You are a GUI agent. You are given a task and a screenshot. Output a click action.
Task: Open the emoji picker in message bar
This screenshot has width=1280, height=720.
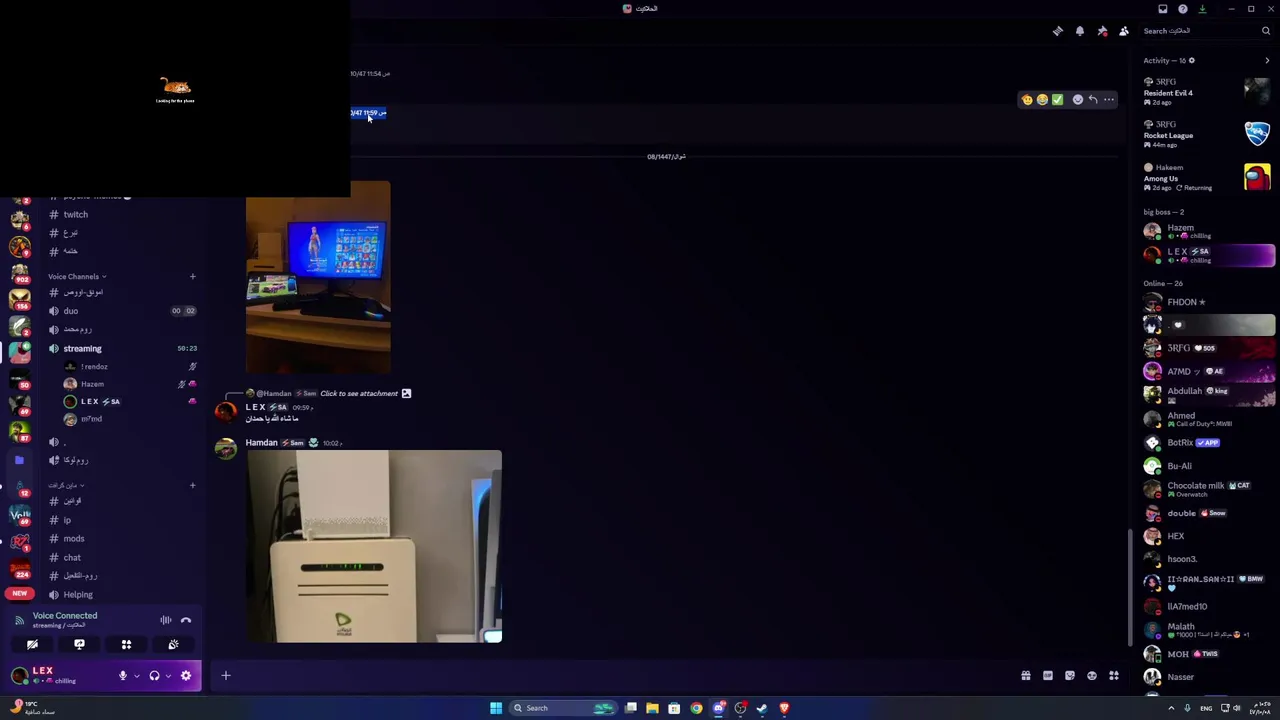click(1092, 677)
